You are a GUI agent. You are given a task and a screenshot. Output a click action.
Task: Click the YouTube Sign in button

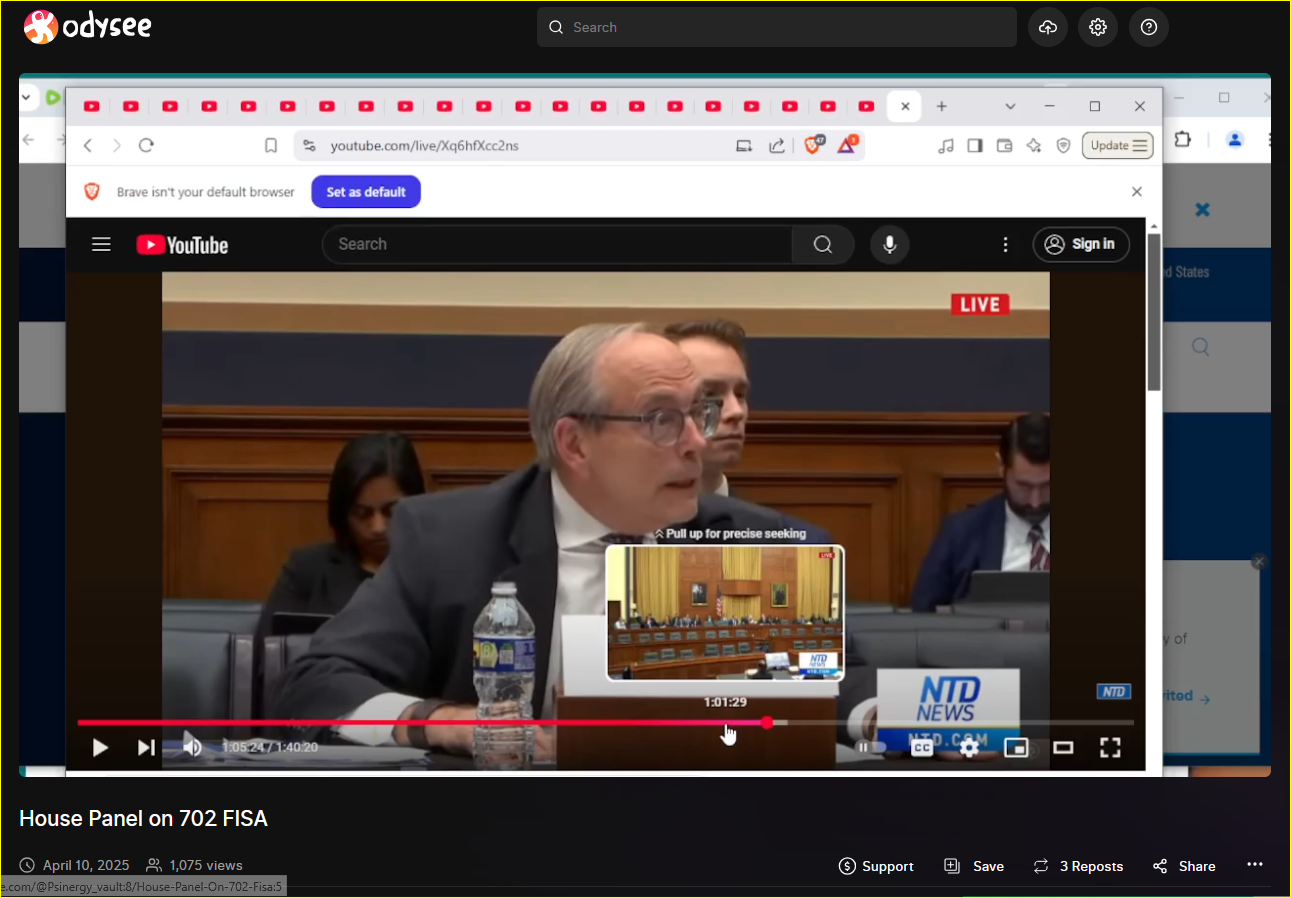click(x=1081, y=244)
